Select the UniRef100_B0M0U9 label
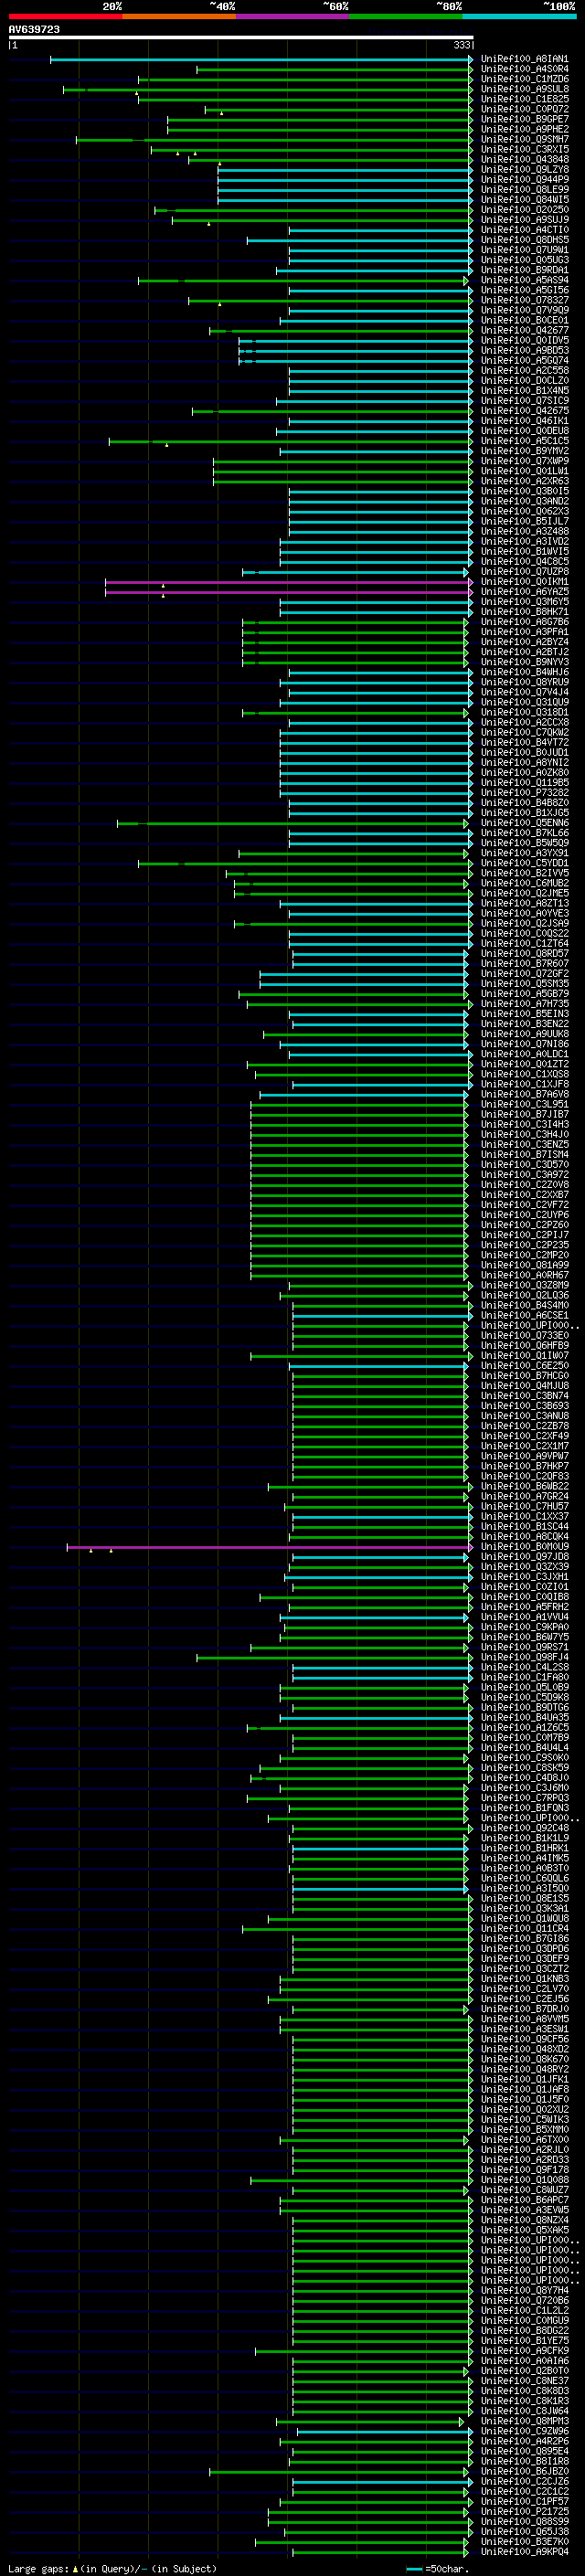This screenshot has height=2576, width=585. (524, 1547)
